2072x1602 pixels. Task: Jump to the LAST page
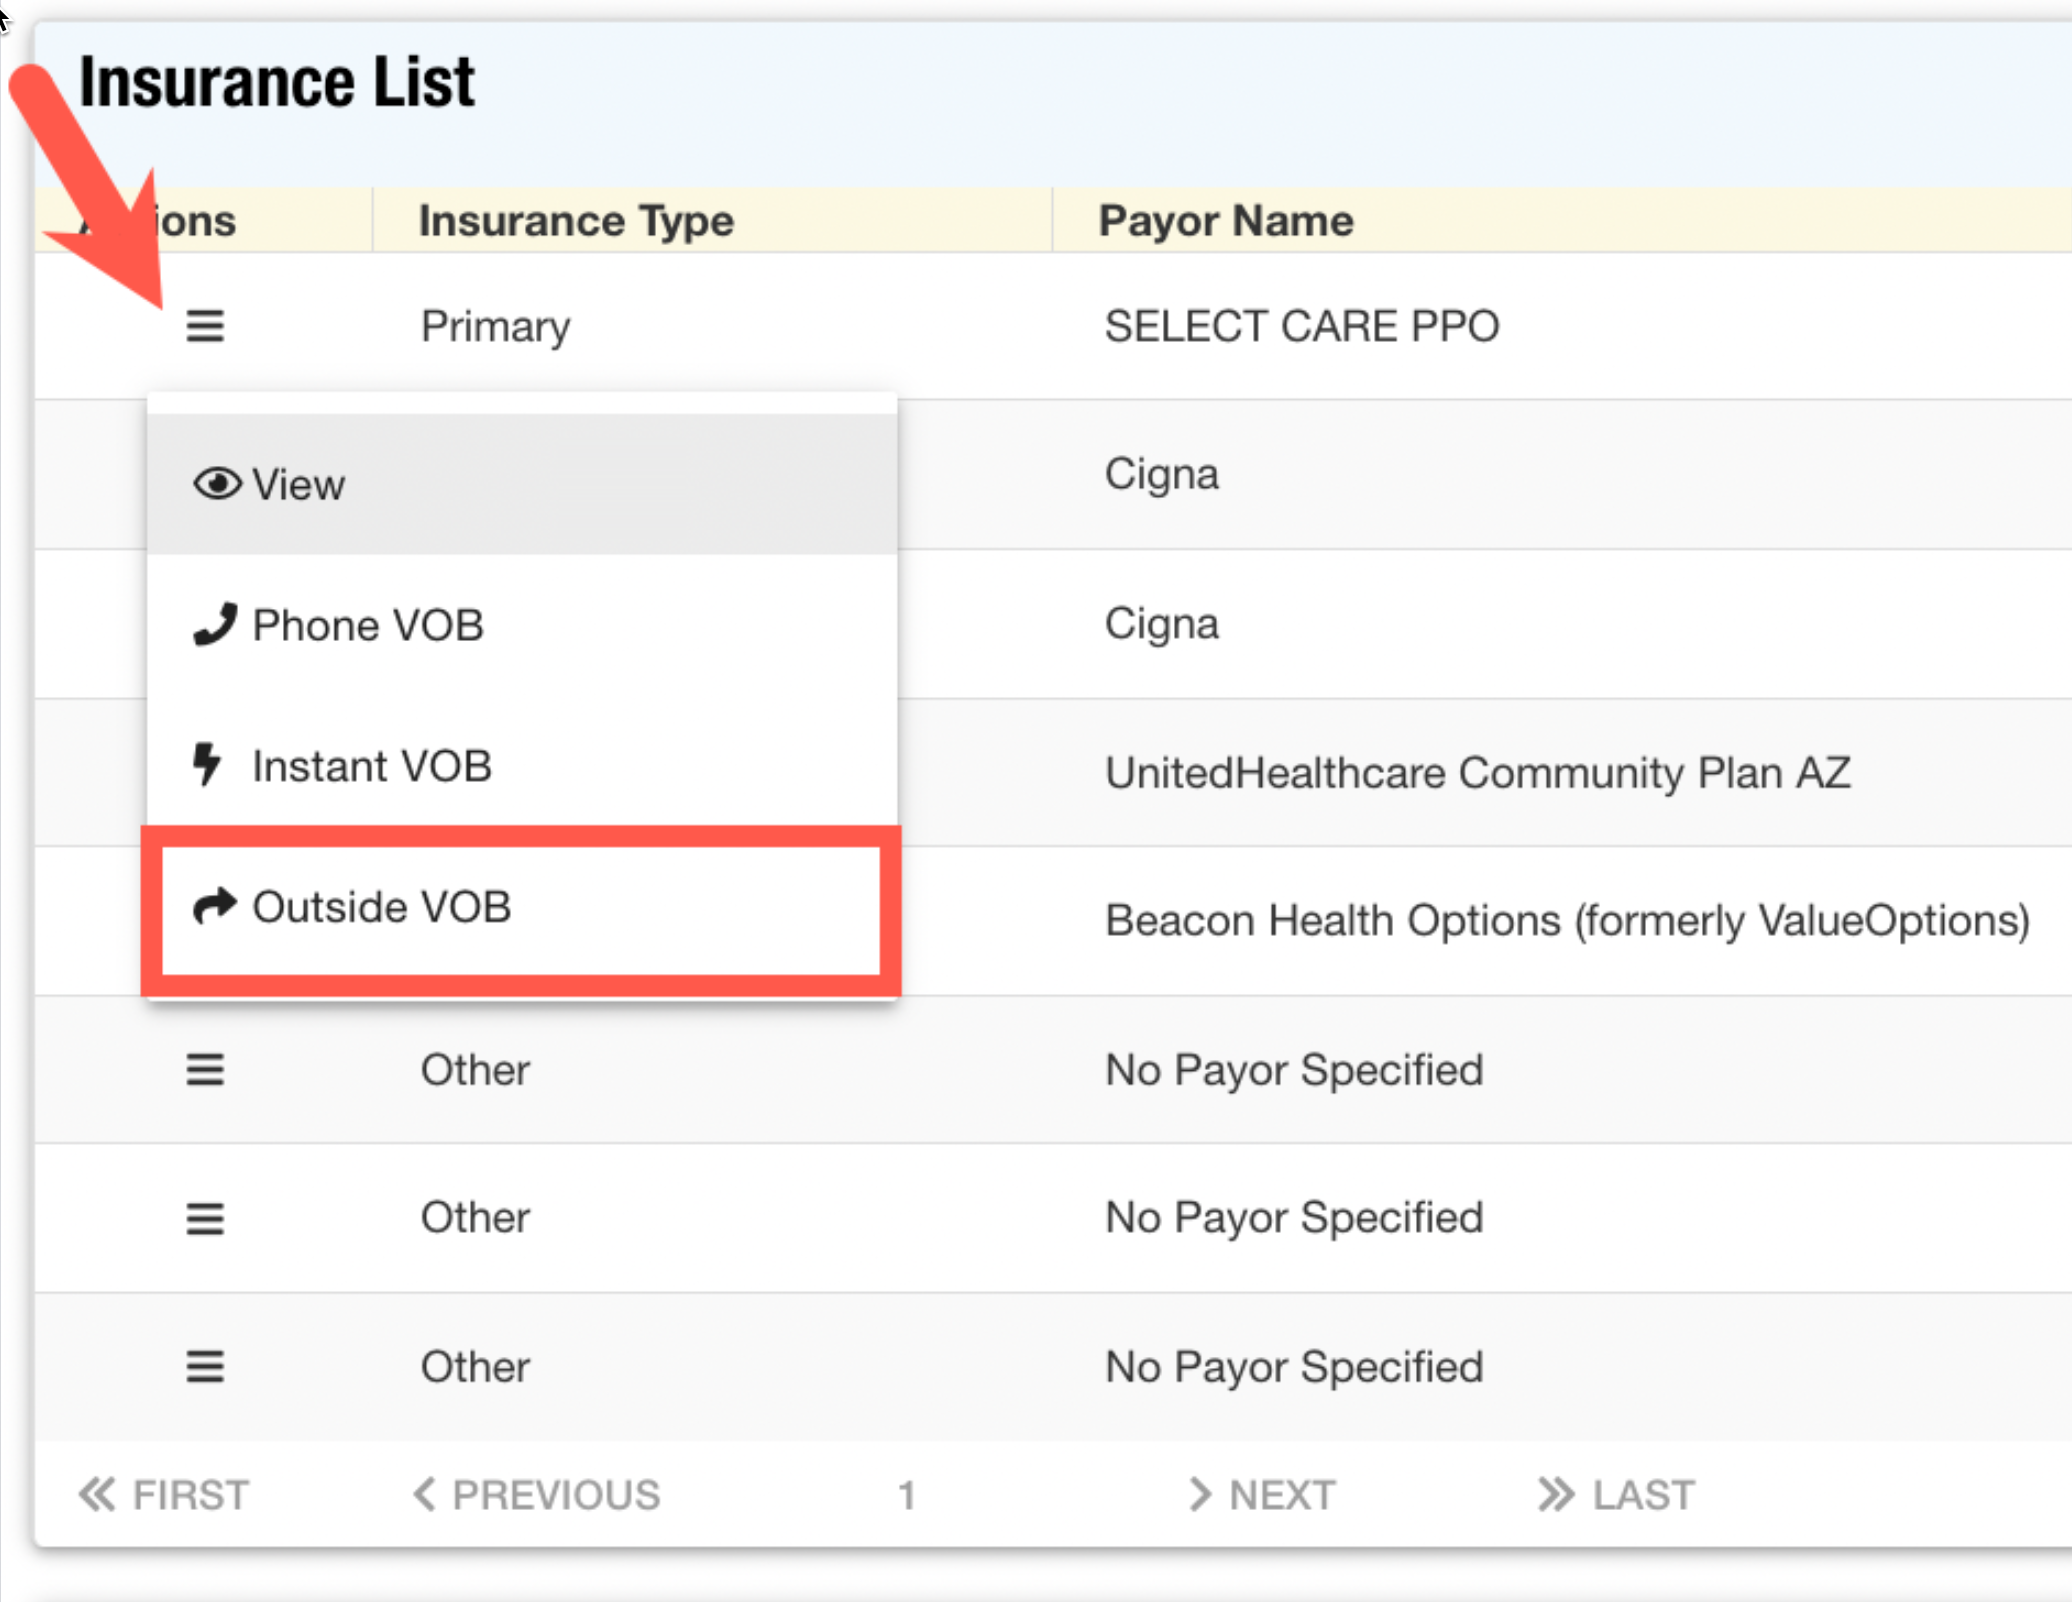tap(1617, 1495)
